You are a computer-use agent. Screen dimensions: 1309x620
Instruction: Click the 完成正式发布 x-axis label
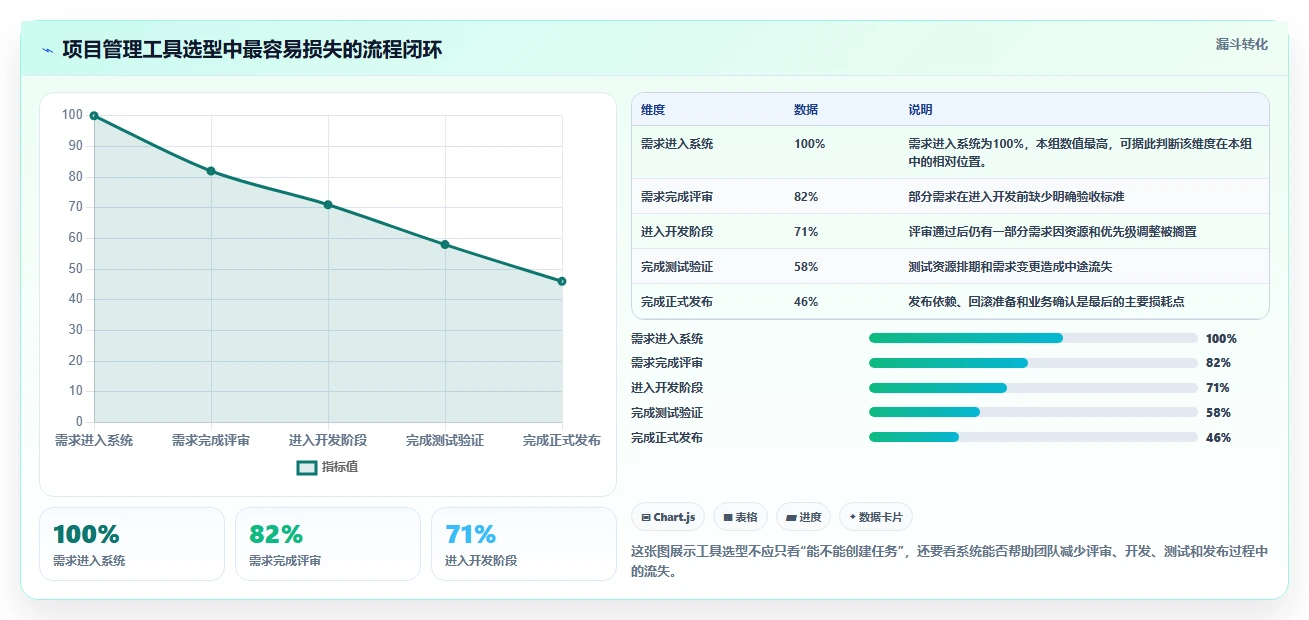[562, 441]
